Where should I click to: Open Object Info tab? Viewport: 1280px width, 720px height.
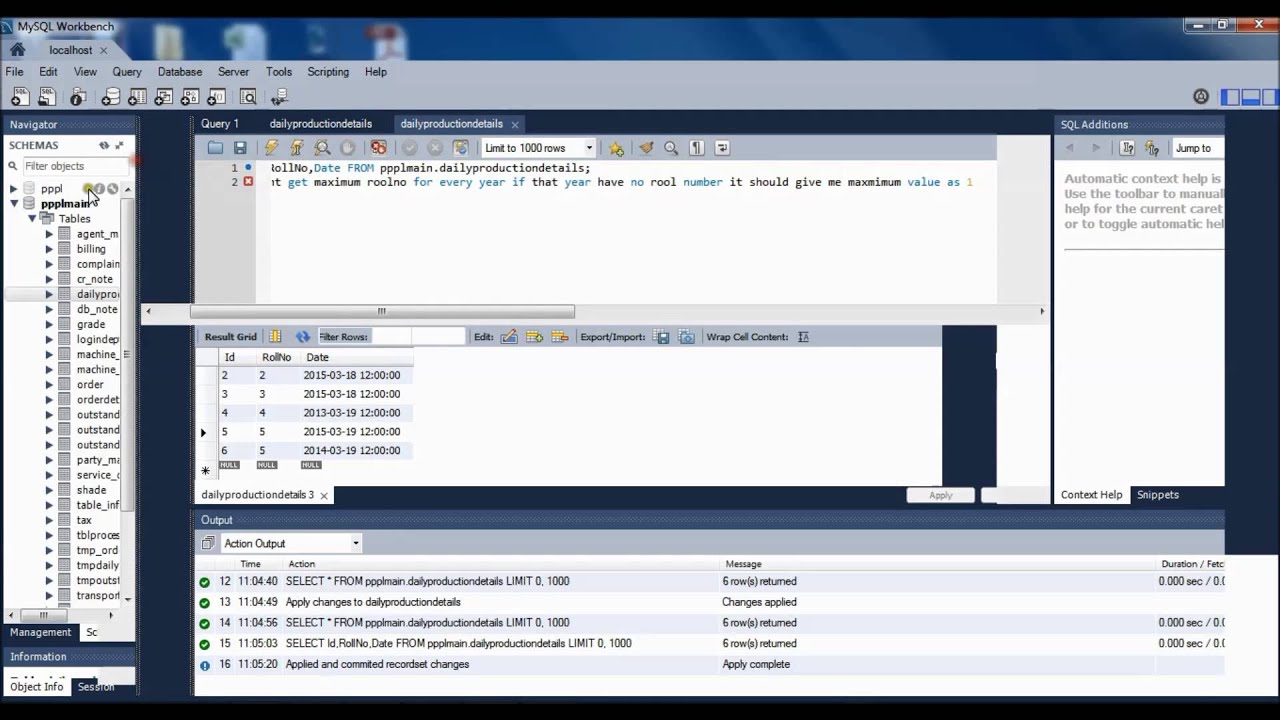tap(37, 687)
